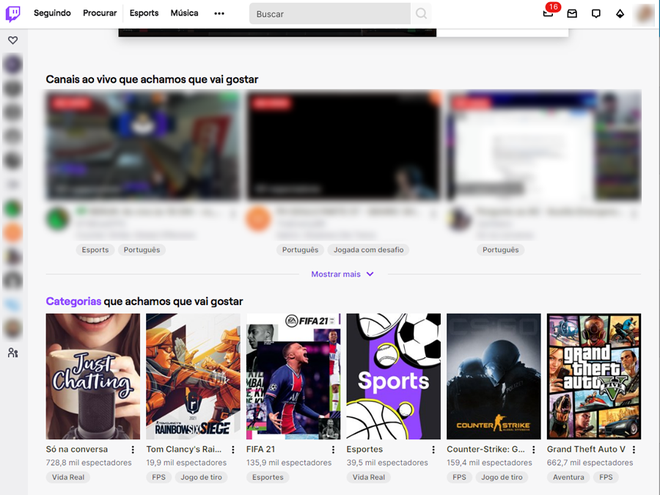The width and height of the screenshot is (660, 495).
Task: Click the Só na conversa title
Action: tap(77, 449)
